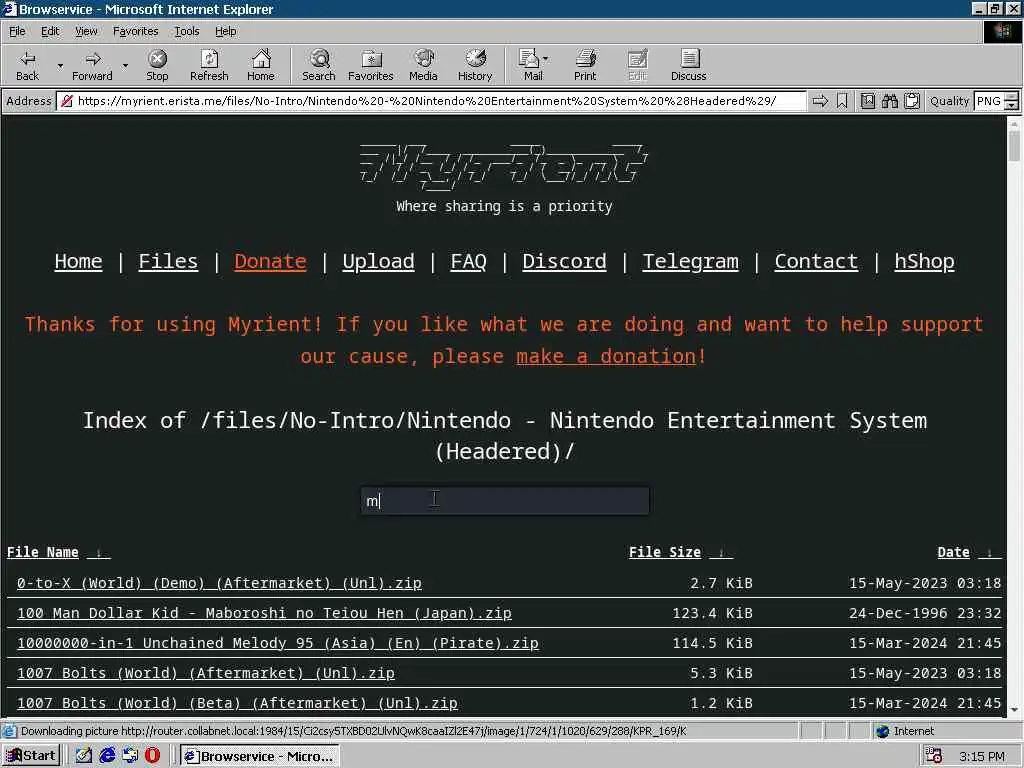
Task: Click the Discuss toolbar icon
Action: [x=688, y=65]
